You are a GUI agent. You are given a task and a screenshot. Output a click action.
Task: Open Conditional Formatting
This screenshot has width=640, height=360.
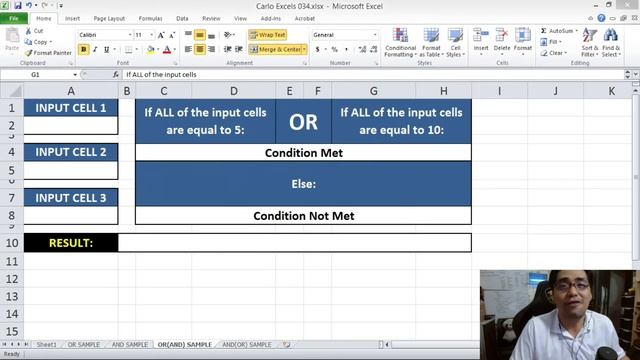[x=400, y=42]
